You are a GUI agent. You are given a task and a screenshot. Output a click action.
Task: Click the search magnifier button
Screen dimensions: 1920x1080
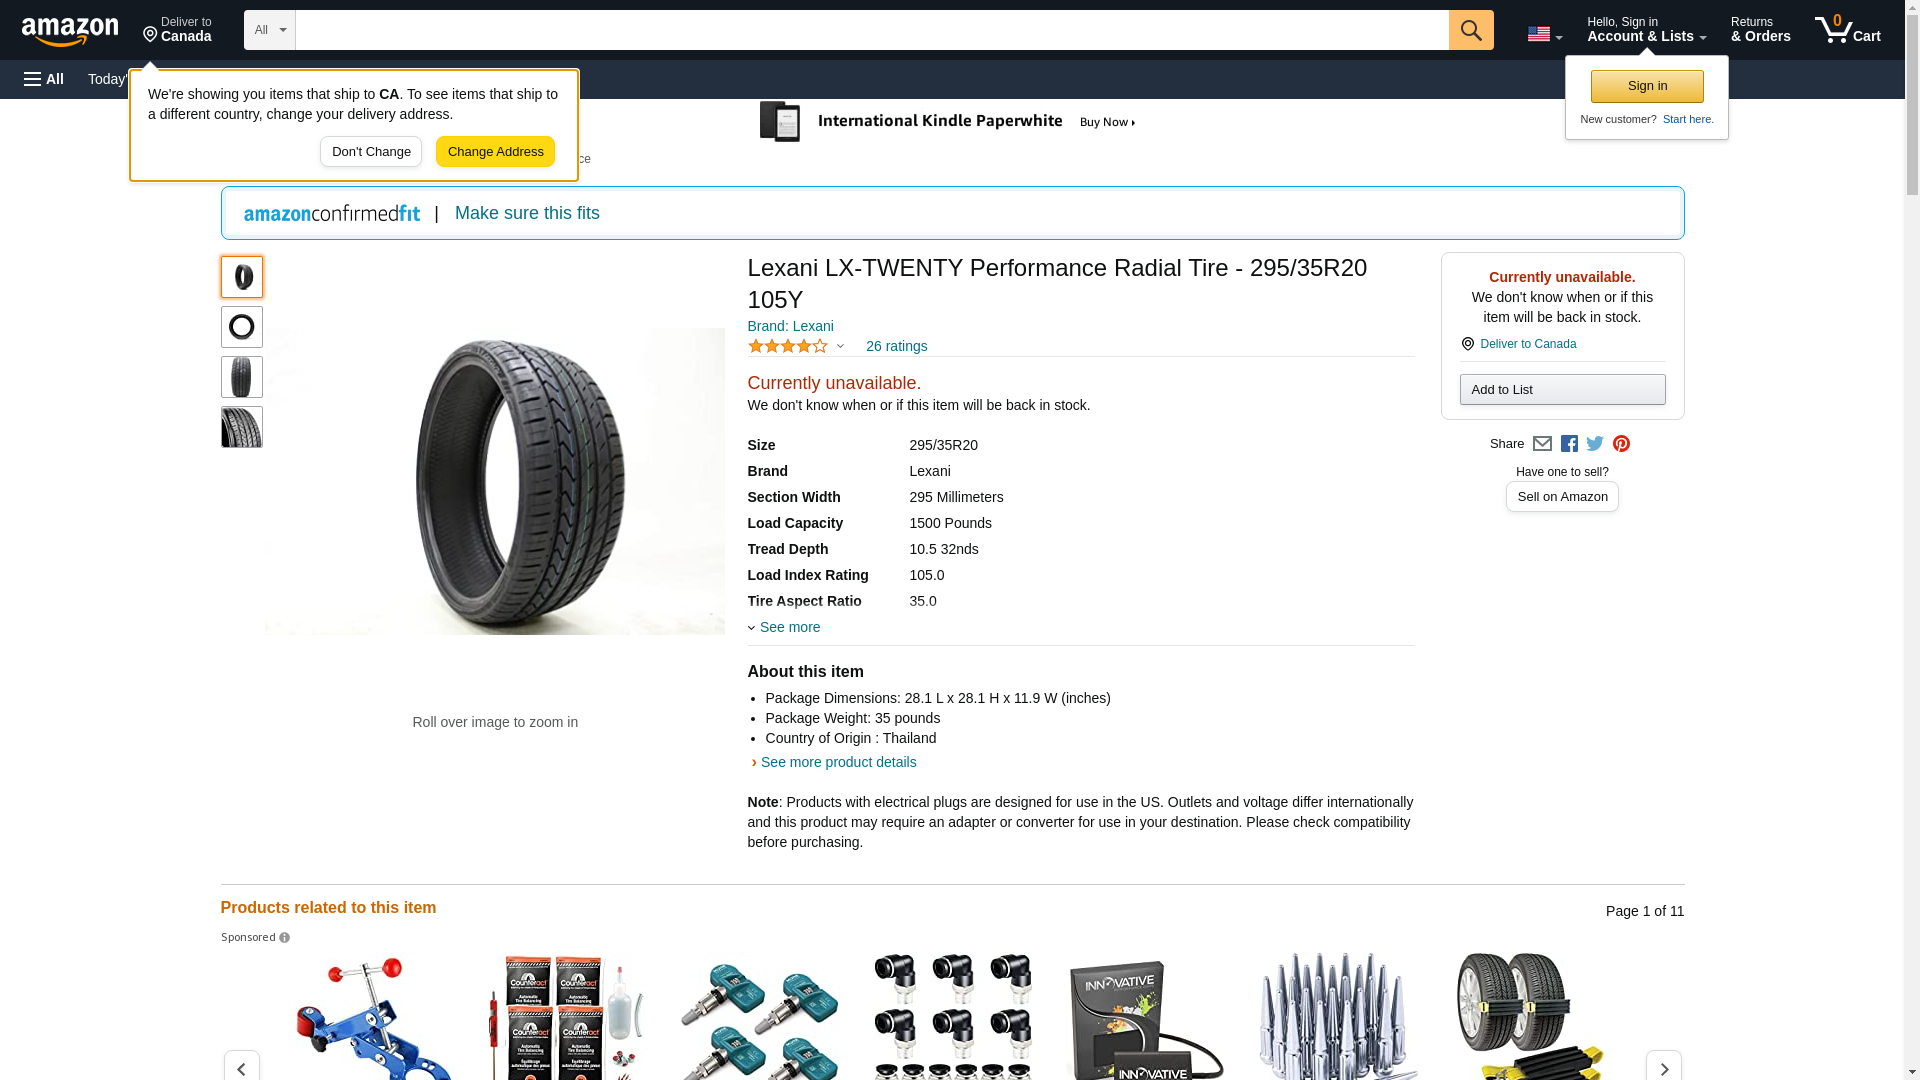[1470, 30]
